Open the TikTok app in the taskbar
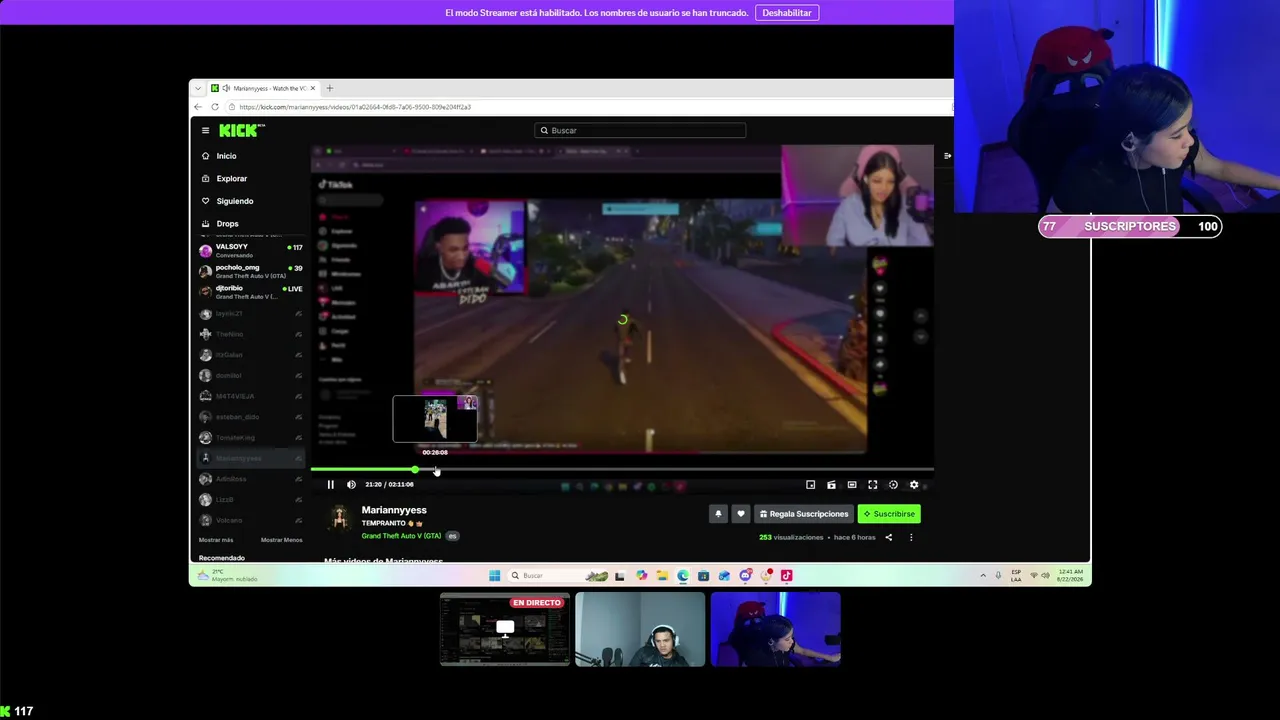Viewport: 1280px width, 720px height. pos(787,576)
